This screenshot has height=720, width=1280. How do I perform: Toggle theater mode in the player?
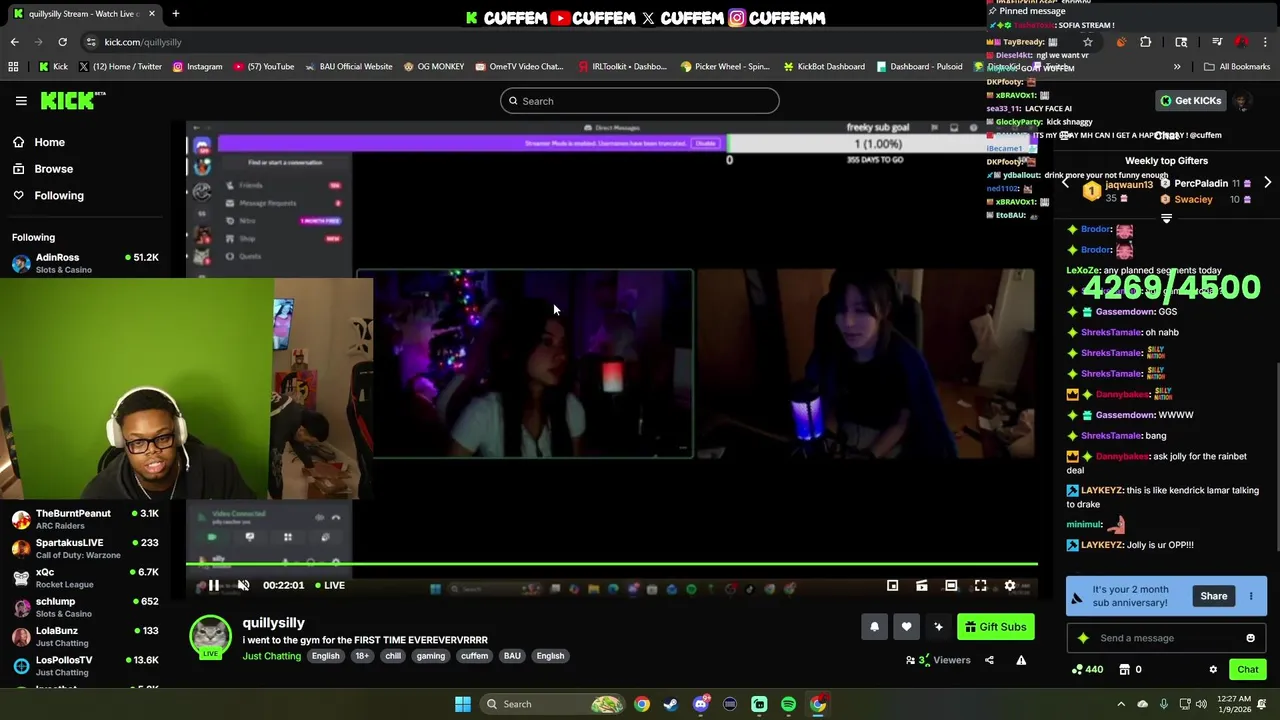click(x=951, y=586)
